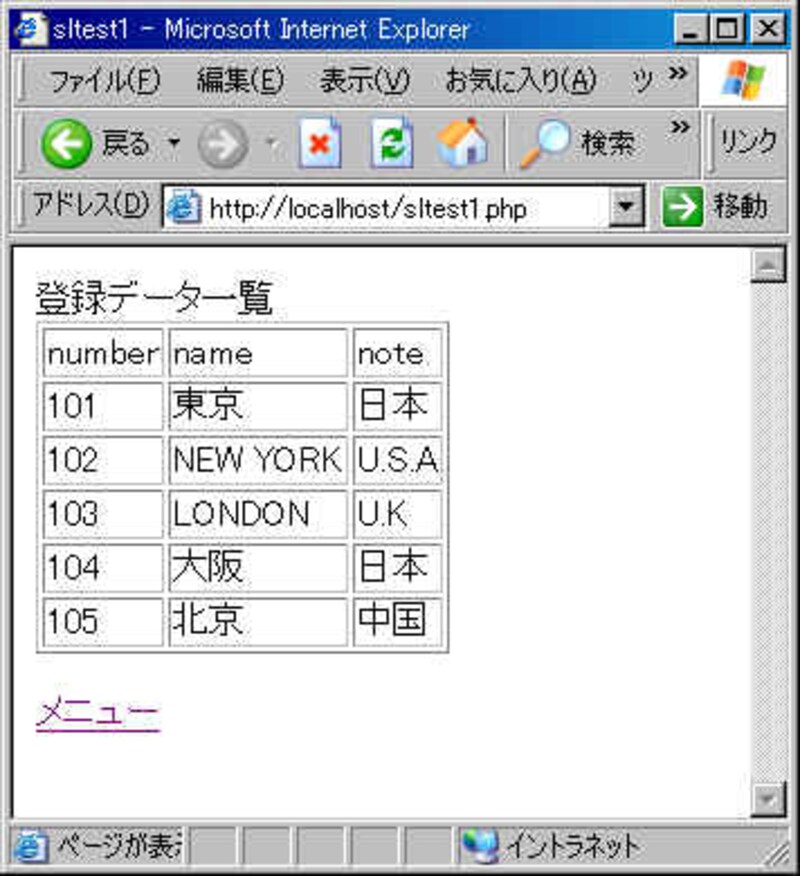Click the green Go arrow (移動) button

tap(683, 207)
